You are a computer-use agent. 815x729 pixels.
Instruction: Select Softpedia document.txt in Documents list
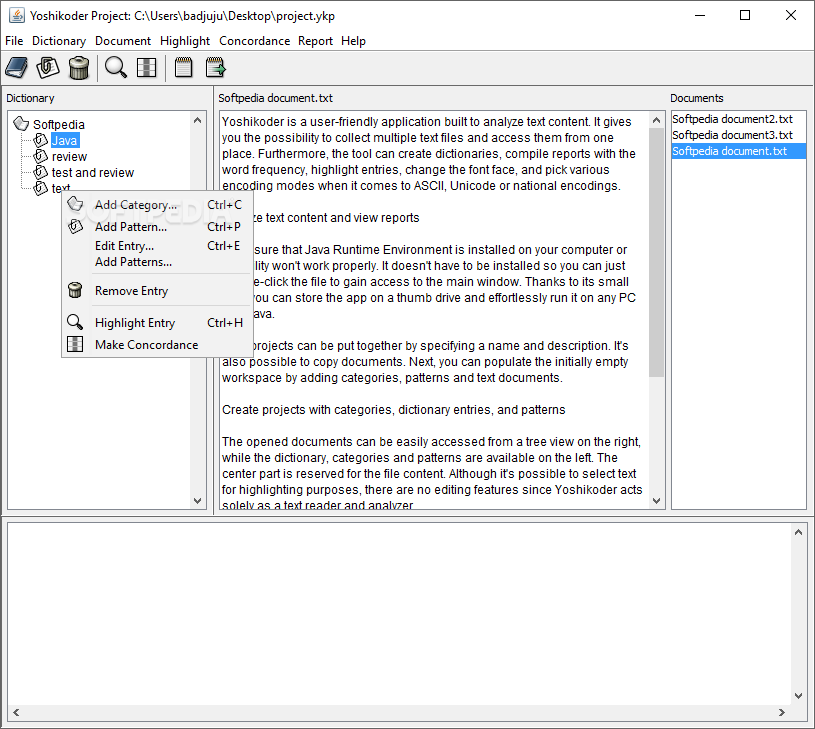[x=738, y=151]
